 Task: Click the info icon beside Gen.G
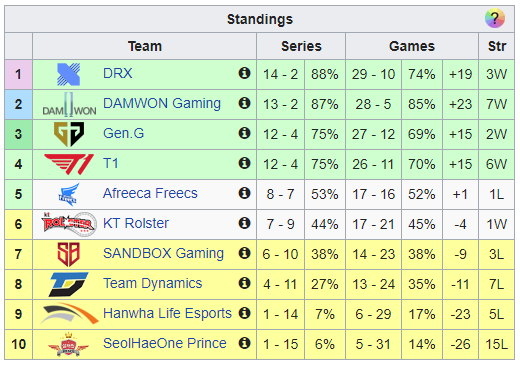click(244, 133)
